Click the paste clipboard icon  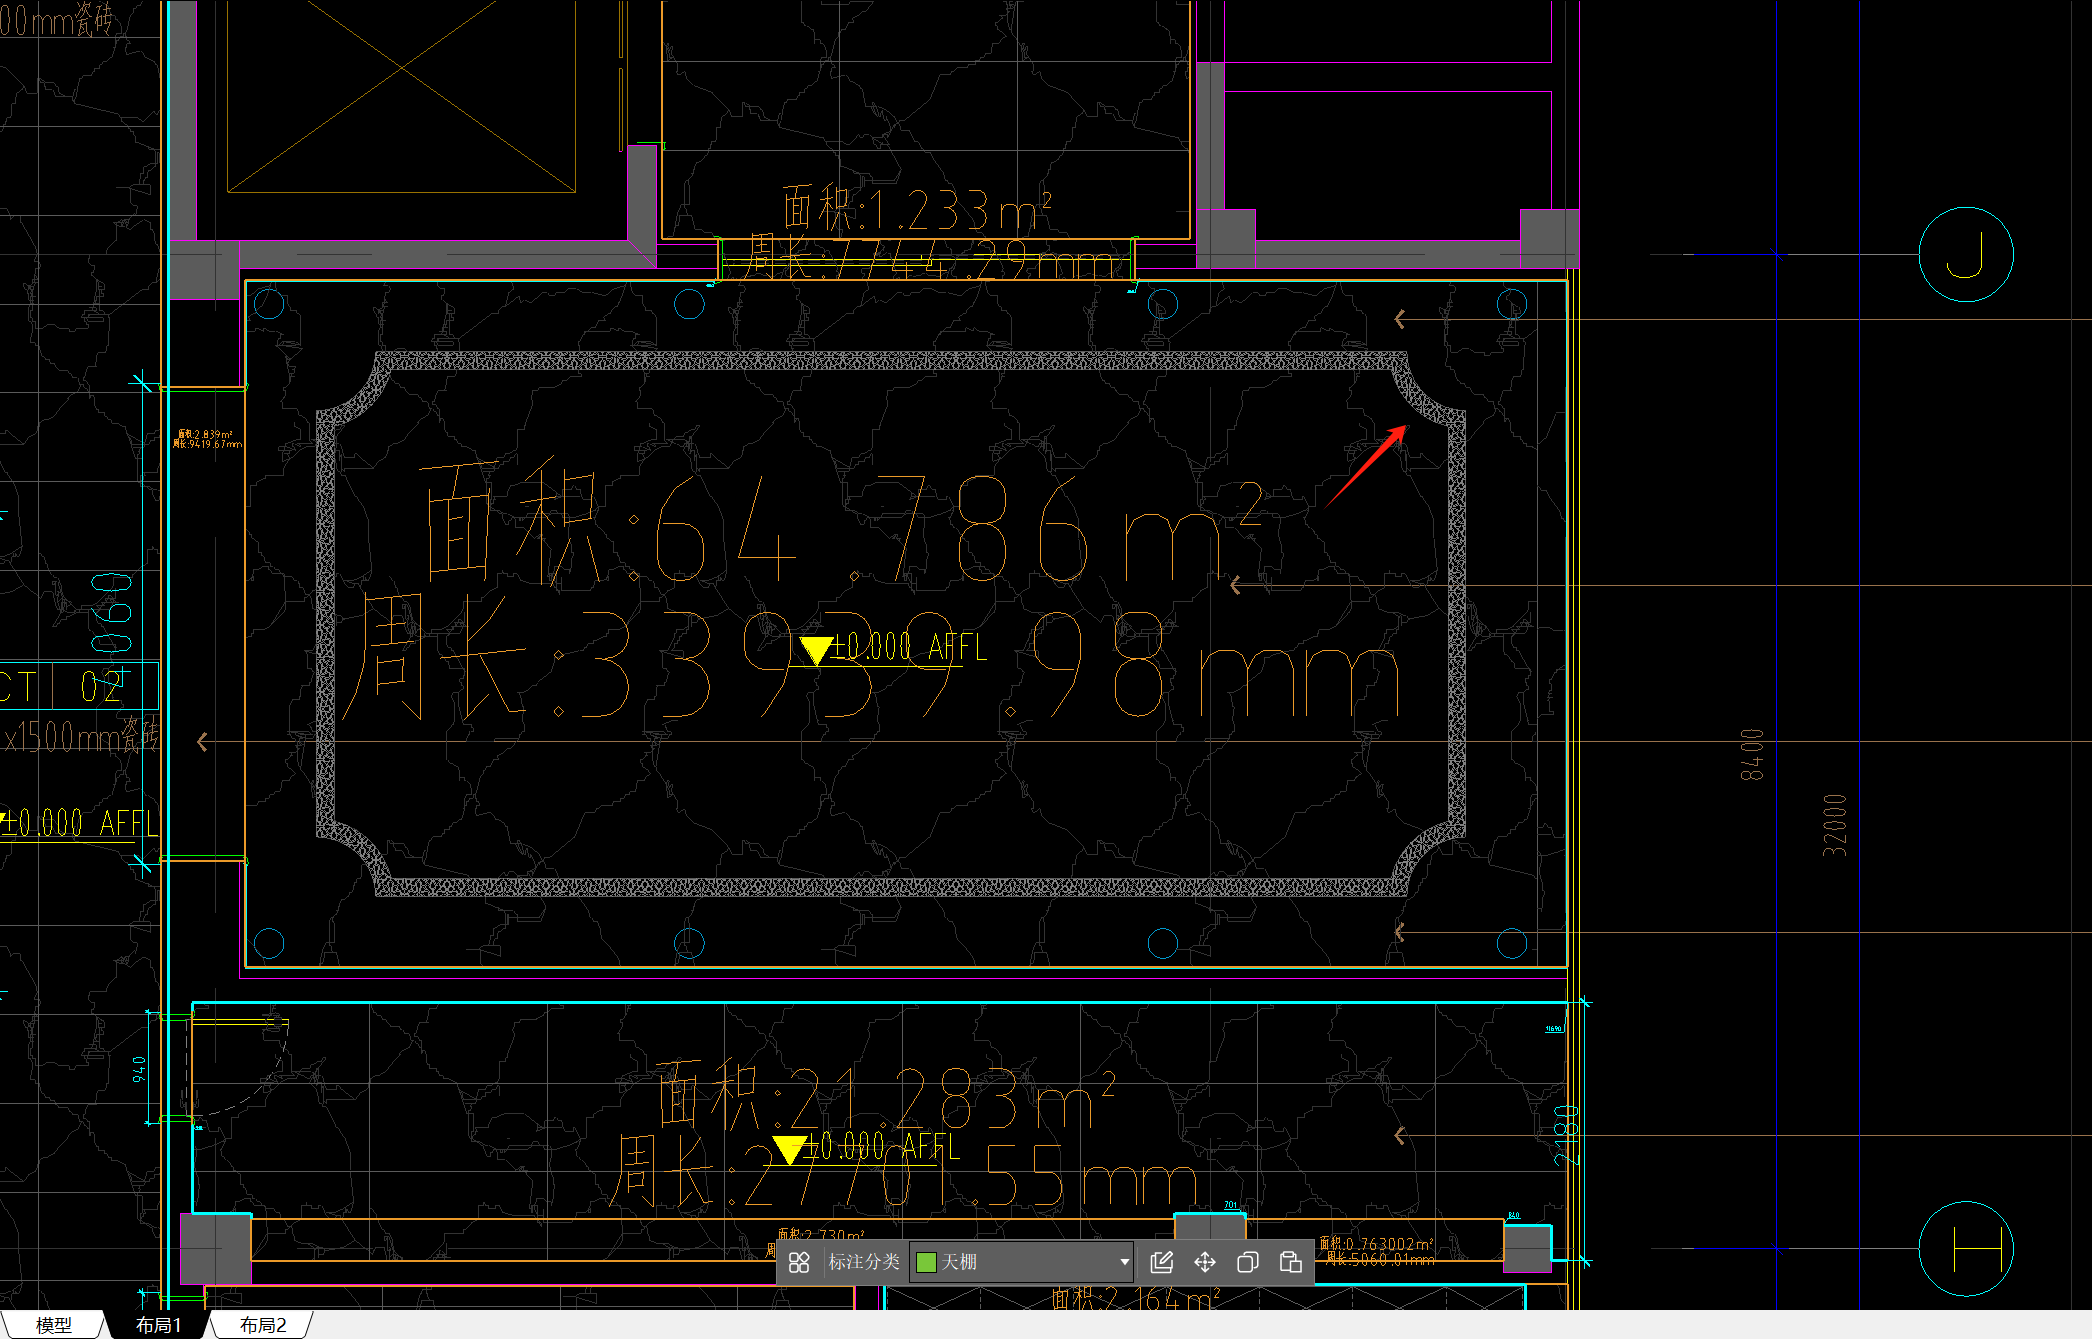(1290, 1262)
